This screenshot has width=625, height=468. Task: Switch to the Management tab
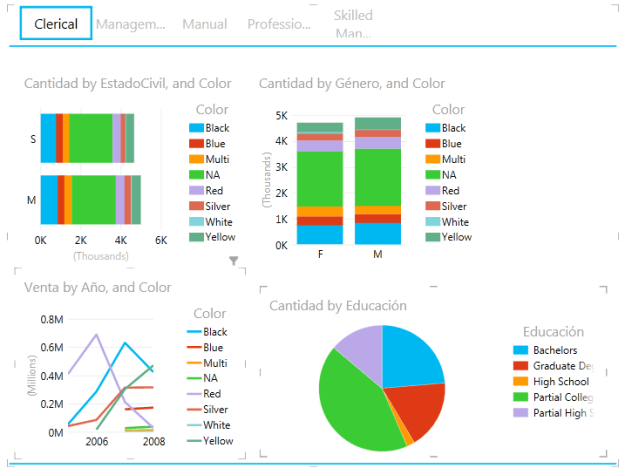click(x=131, y=24)
